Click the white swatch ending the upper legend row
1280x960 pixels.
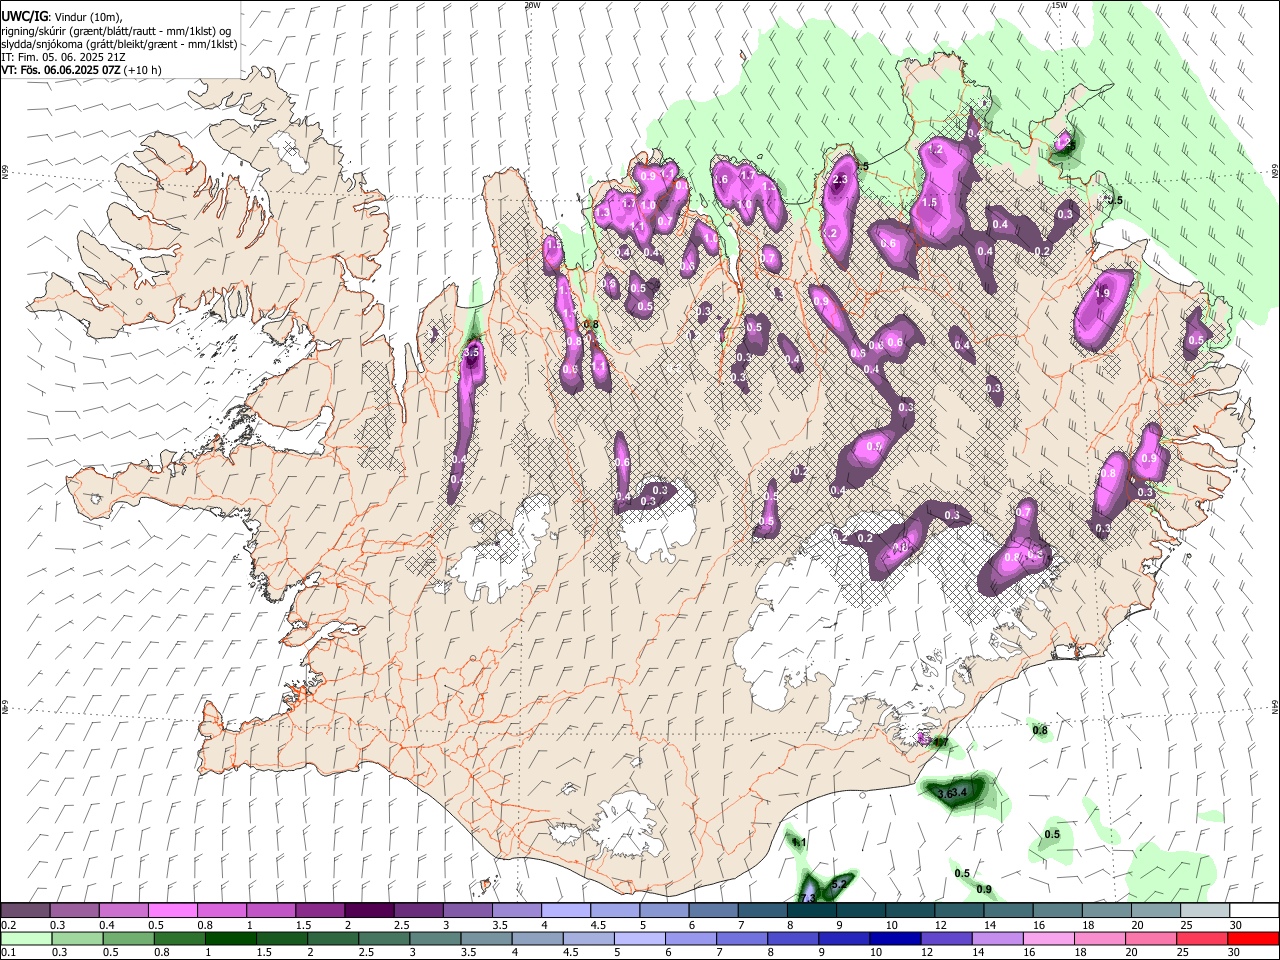pyautogui.click(x=1254, y=910)
